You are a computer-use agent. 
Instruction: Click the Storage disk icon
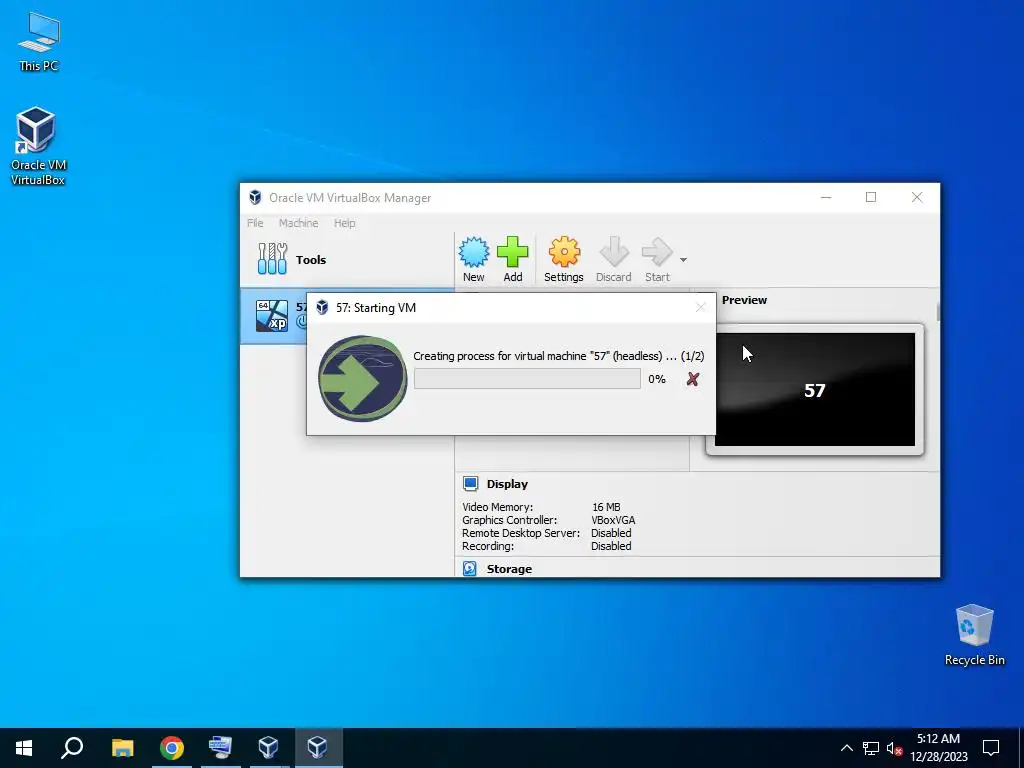point(470,569)
